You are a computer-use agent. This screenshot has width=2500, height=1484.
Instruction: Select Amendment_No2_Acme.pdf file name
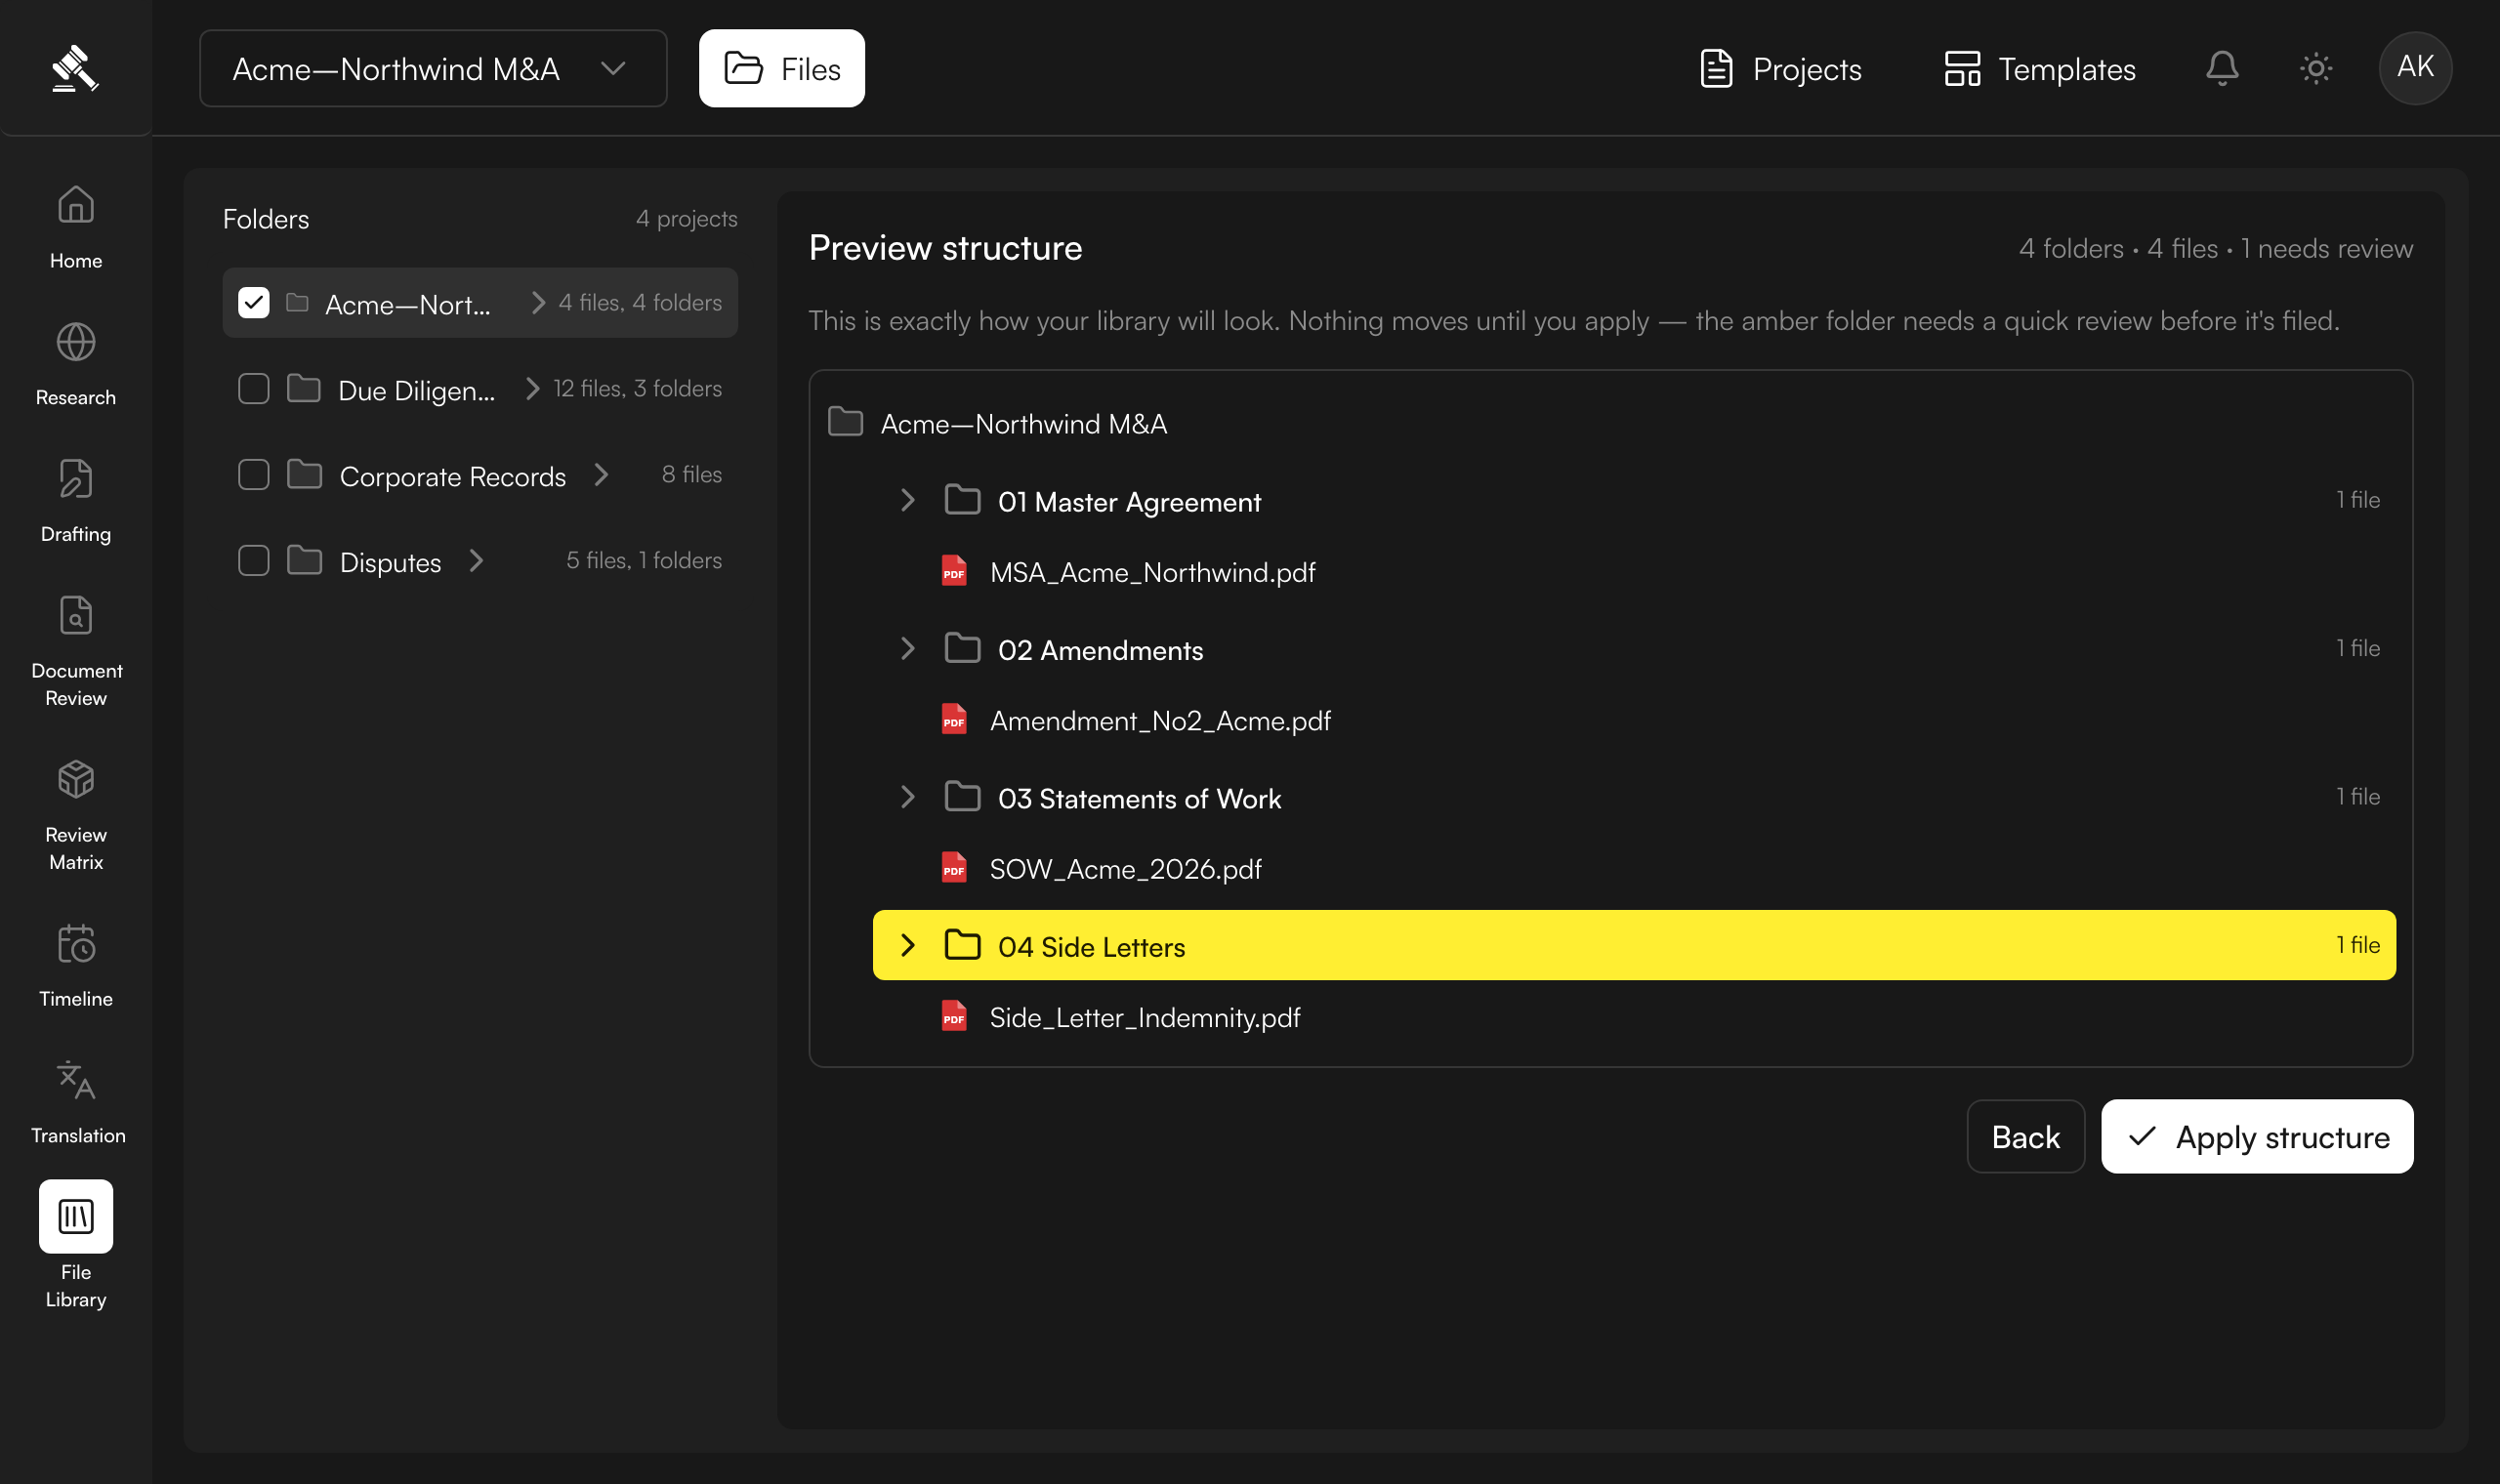pyautogui.click(x=1160, y=720)
